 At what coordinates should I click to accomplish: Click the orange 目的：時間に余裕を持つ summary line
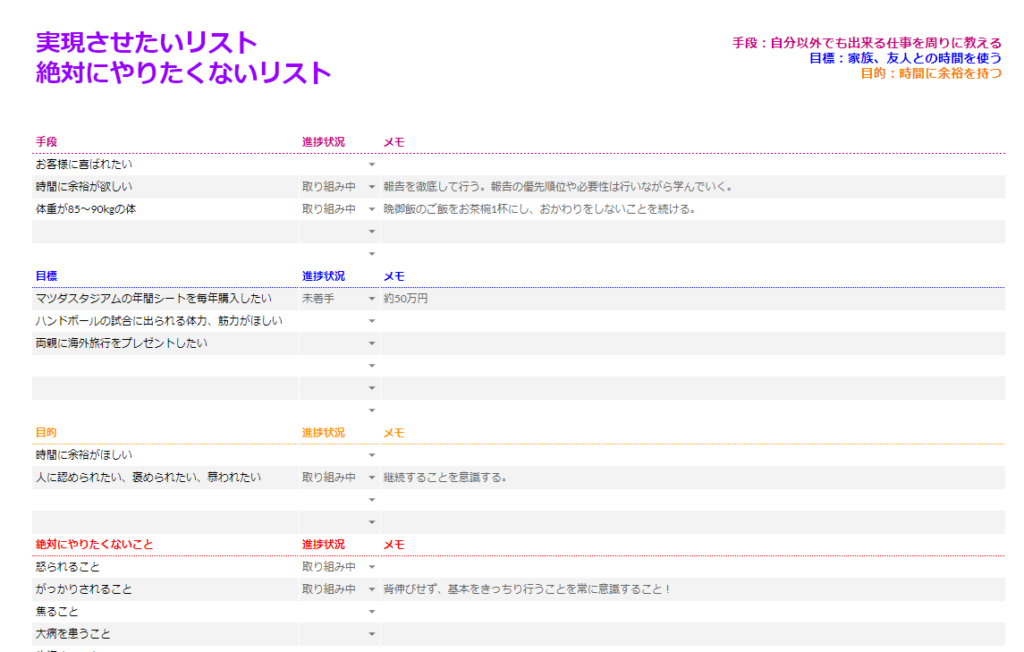930,74
